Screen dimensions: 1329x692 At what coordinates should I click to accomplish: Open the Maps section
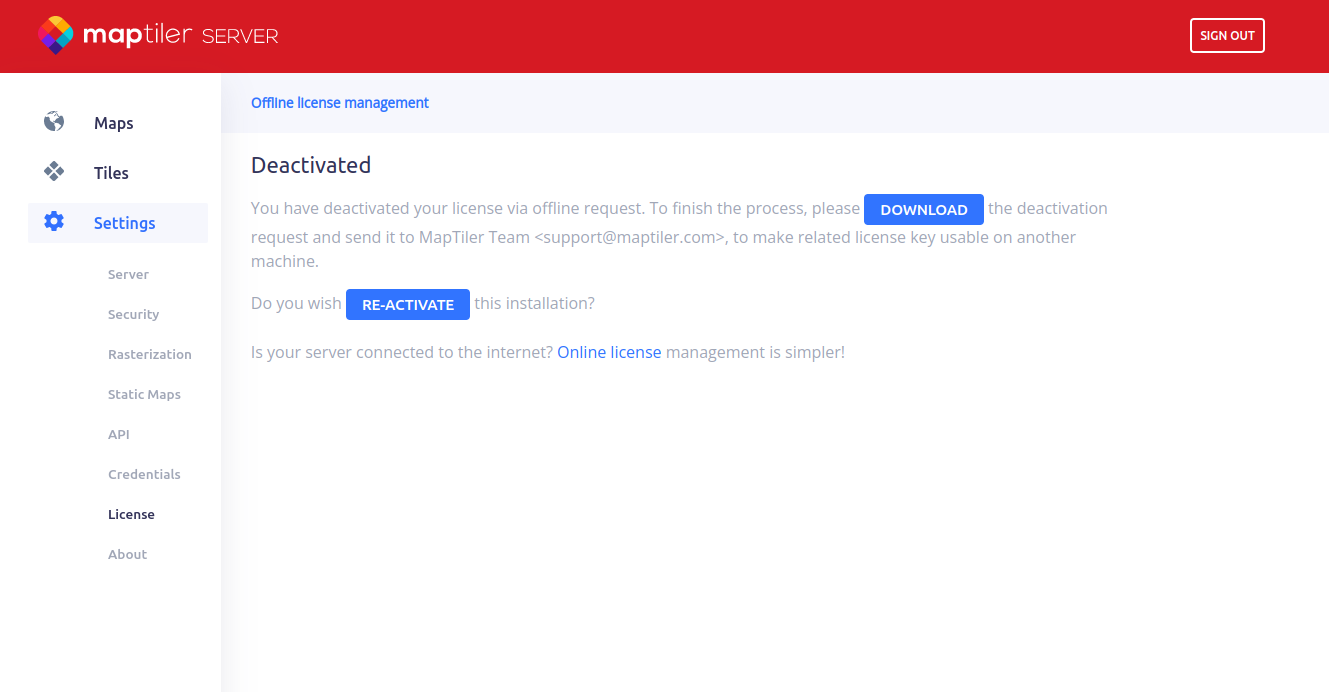[x=113, y=123]
